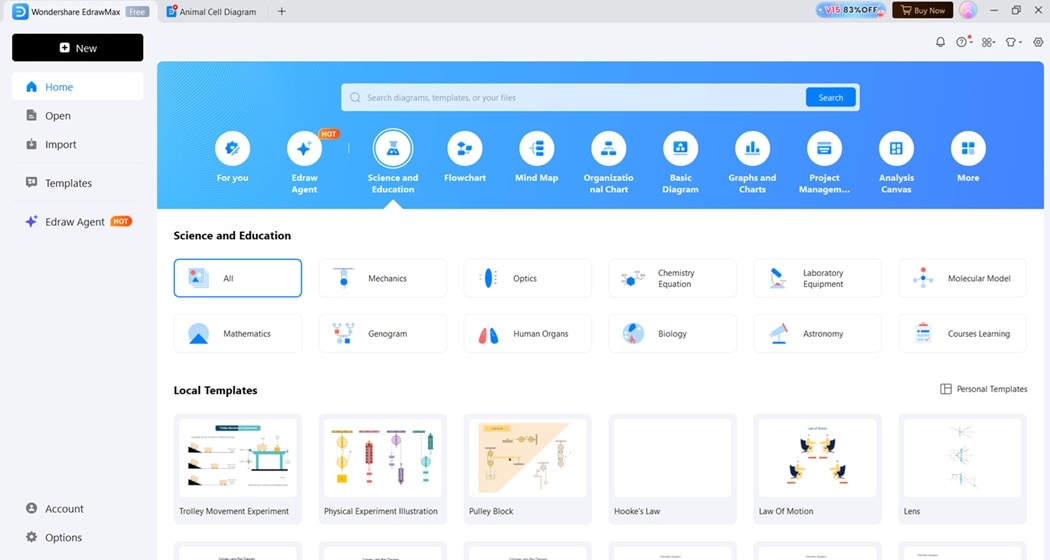Open the user profile avatar

(x=968, y=10)
